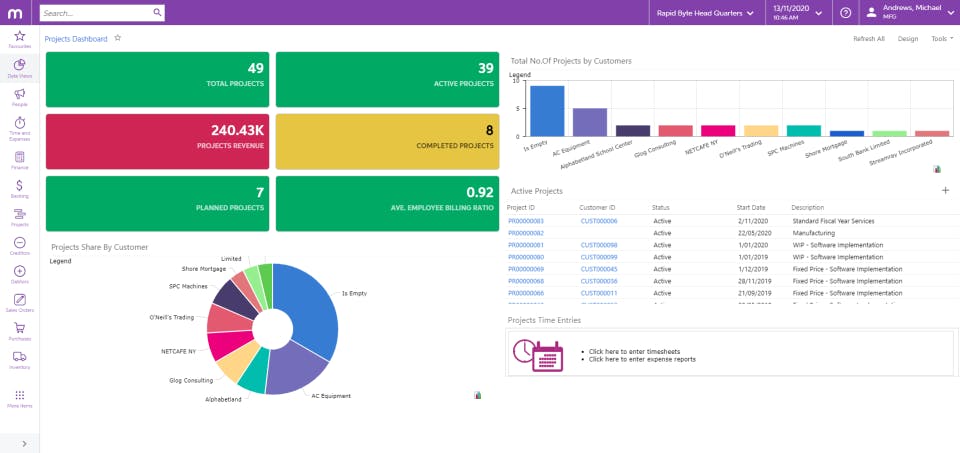Image resolution: width=960 pixels, height=453 pixels.
Task: Toggle favourite star next to Projects Dashboard
Action: pos(118,38)
